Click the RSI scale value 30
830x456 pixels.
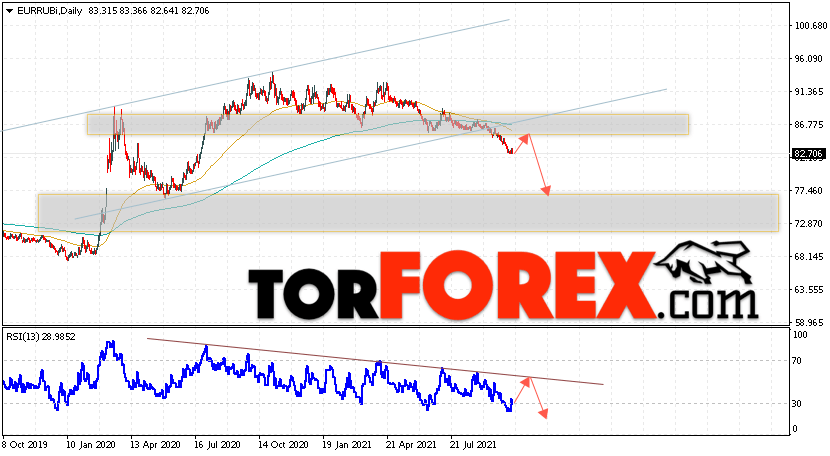tap(797, 404)
